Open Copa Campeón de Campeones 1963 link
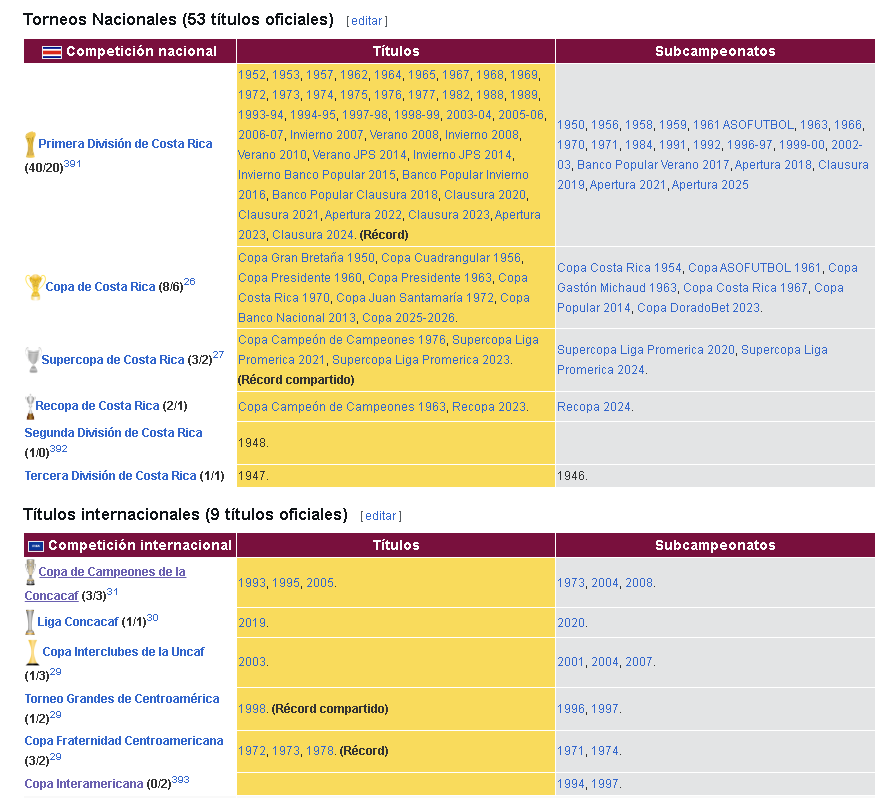The height and width of the screenshot is (804, 880). 342,407
